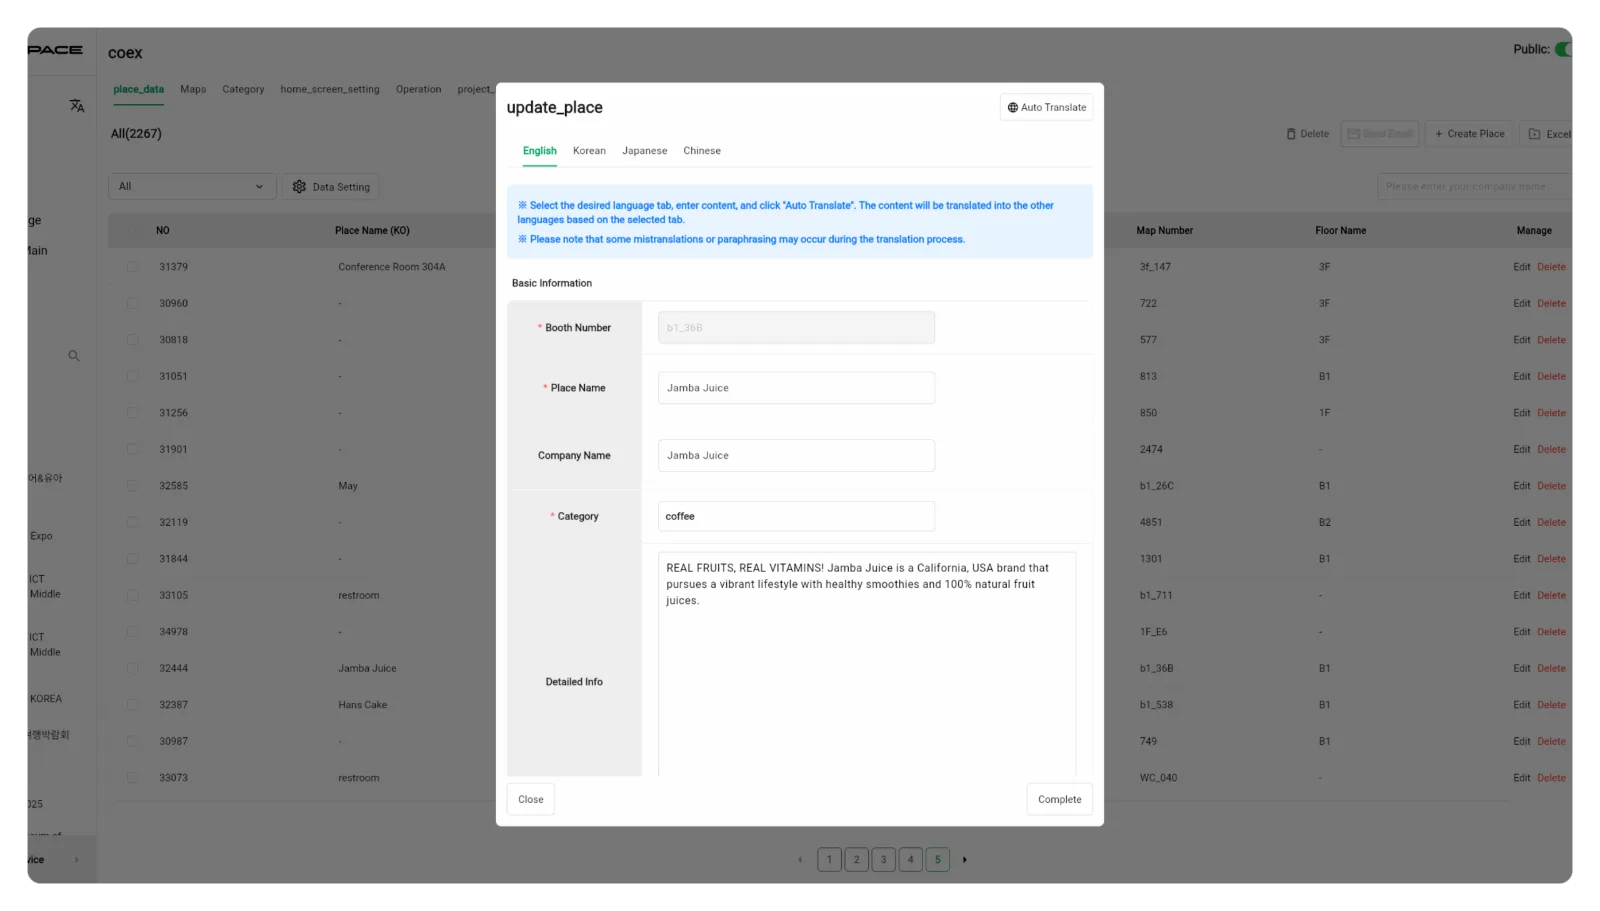Click the Excel export button

click(x=1547, y=134)
